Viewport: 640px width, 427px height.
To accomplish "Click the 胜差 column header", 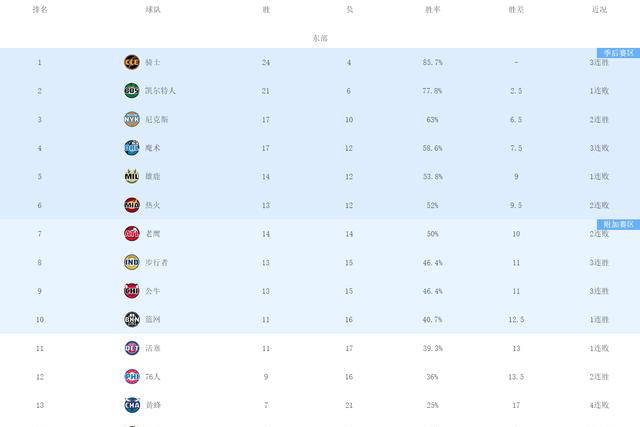I will [516, 9].
